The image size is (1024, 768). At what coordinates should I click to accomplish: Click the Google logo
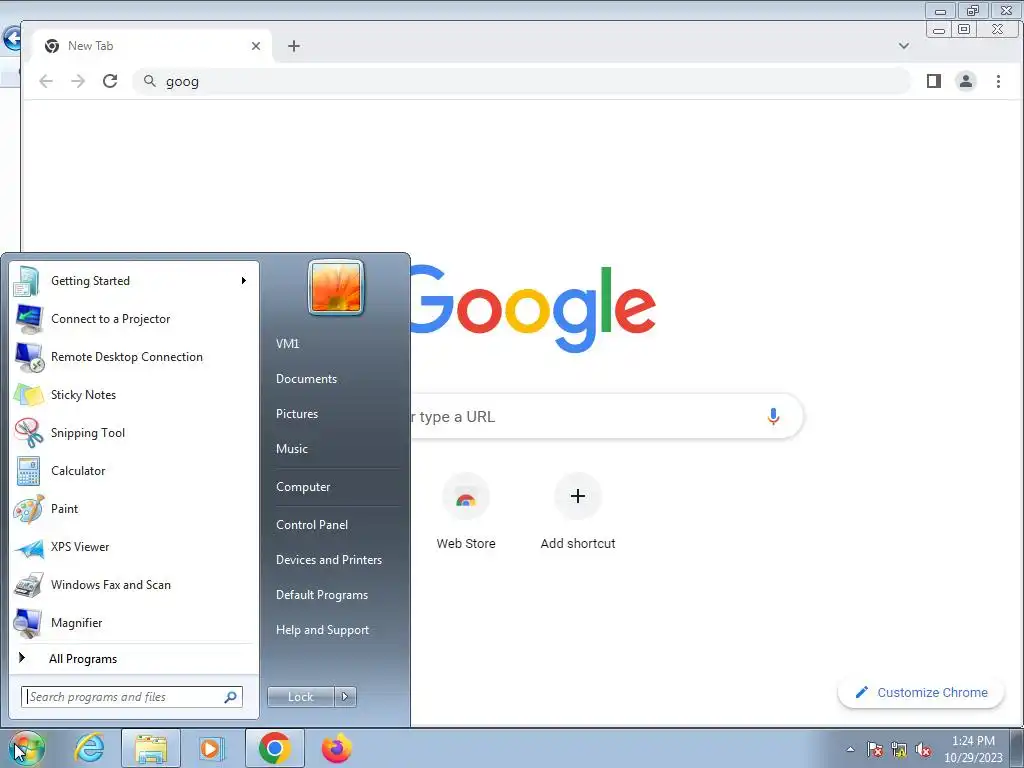(532, 307)
